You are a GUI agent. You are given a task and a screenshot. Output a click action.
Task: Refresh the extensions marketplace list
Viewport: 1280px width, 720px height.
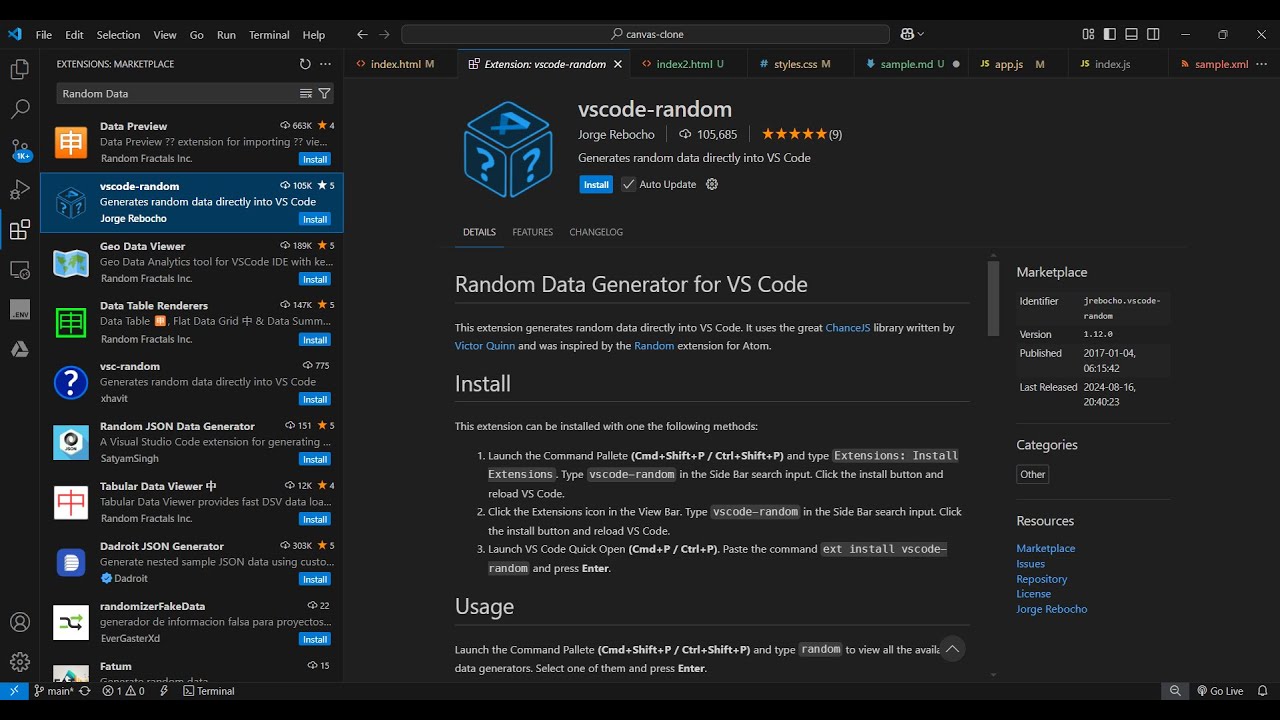coord(305,64)
